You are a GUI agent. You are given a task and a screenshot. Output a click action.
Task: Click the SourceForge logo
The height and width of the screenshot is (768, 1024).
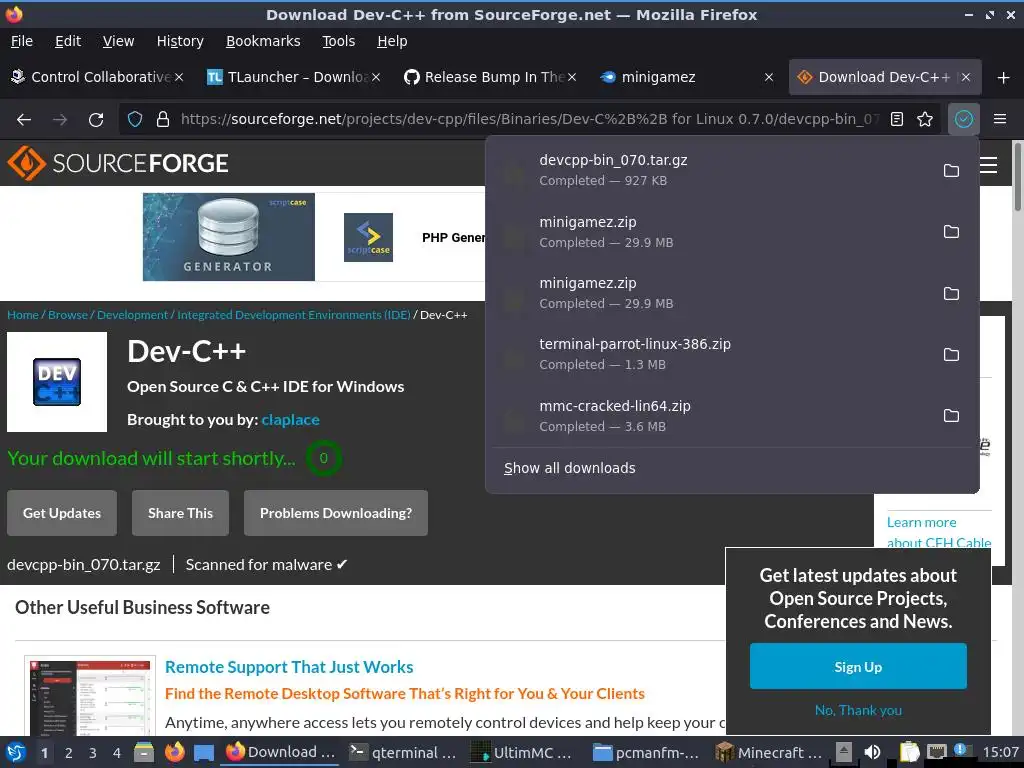tap(118, 163)
